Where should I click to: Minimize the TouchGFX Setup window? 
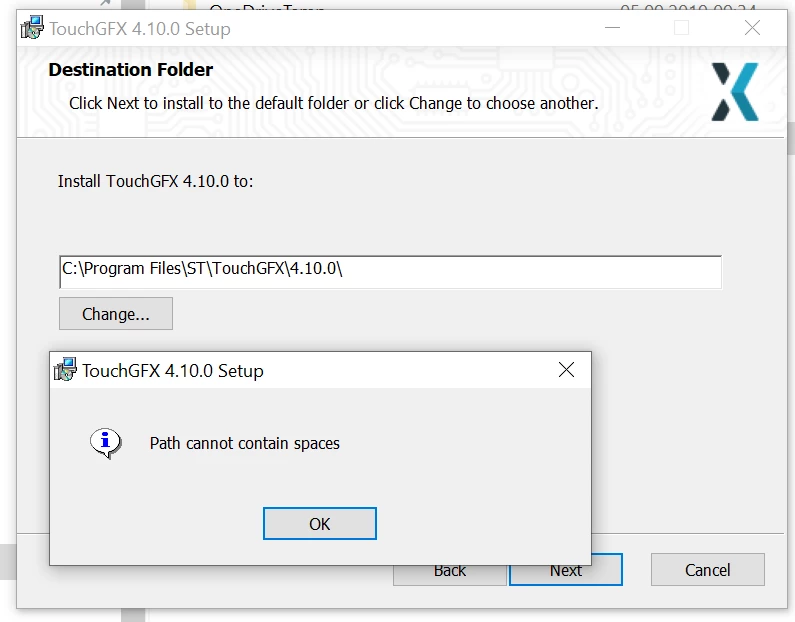[612, 28]
